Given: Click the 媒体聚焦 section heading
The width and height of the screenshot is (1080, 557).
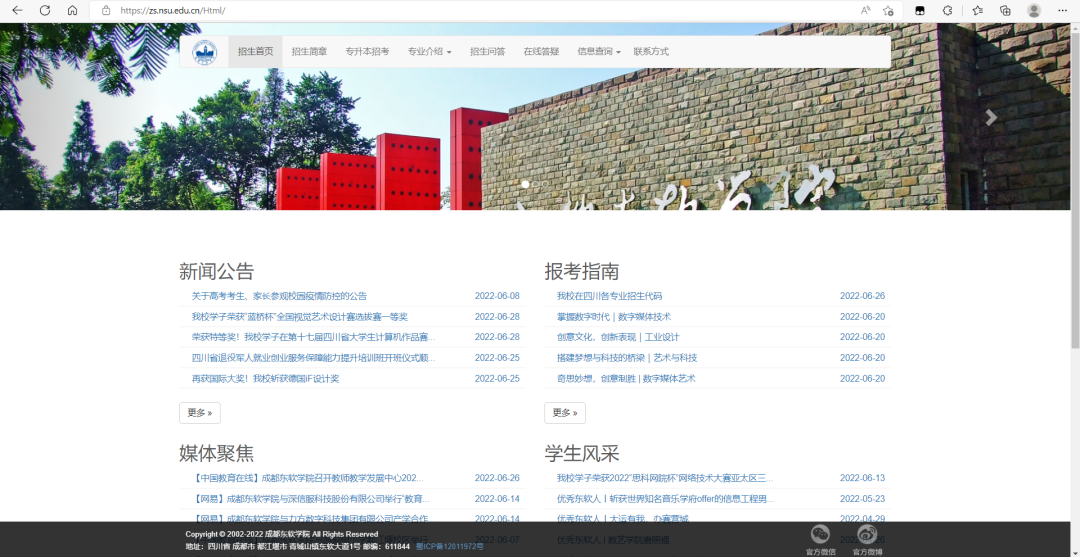Looking at the screenshot, I should 216,453.
